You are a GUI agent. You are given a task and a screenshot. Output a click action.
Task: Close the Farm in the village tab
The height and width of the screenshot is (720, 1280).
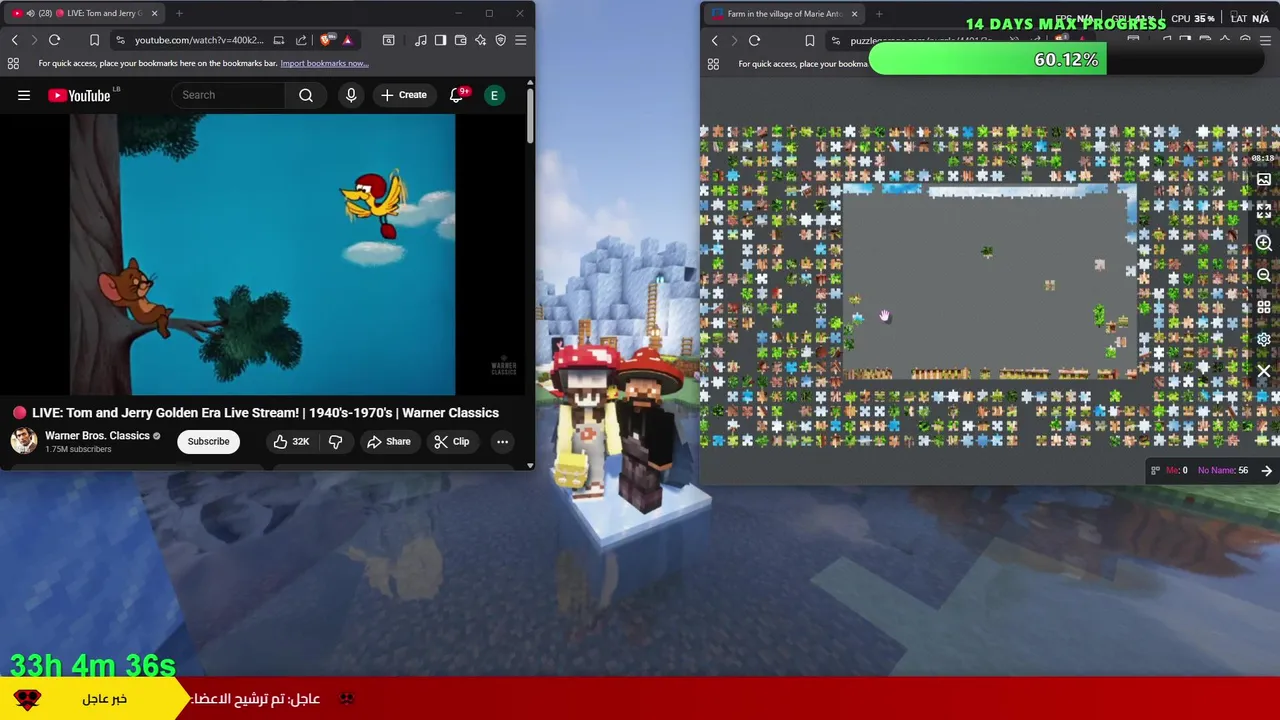(x=854, y=14)
